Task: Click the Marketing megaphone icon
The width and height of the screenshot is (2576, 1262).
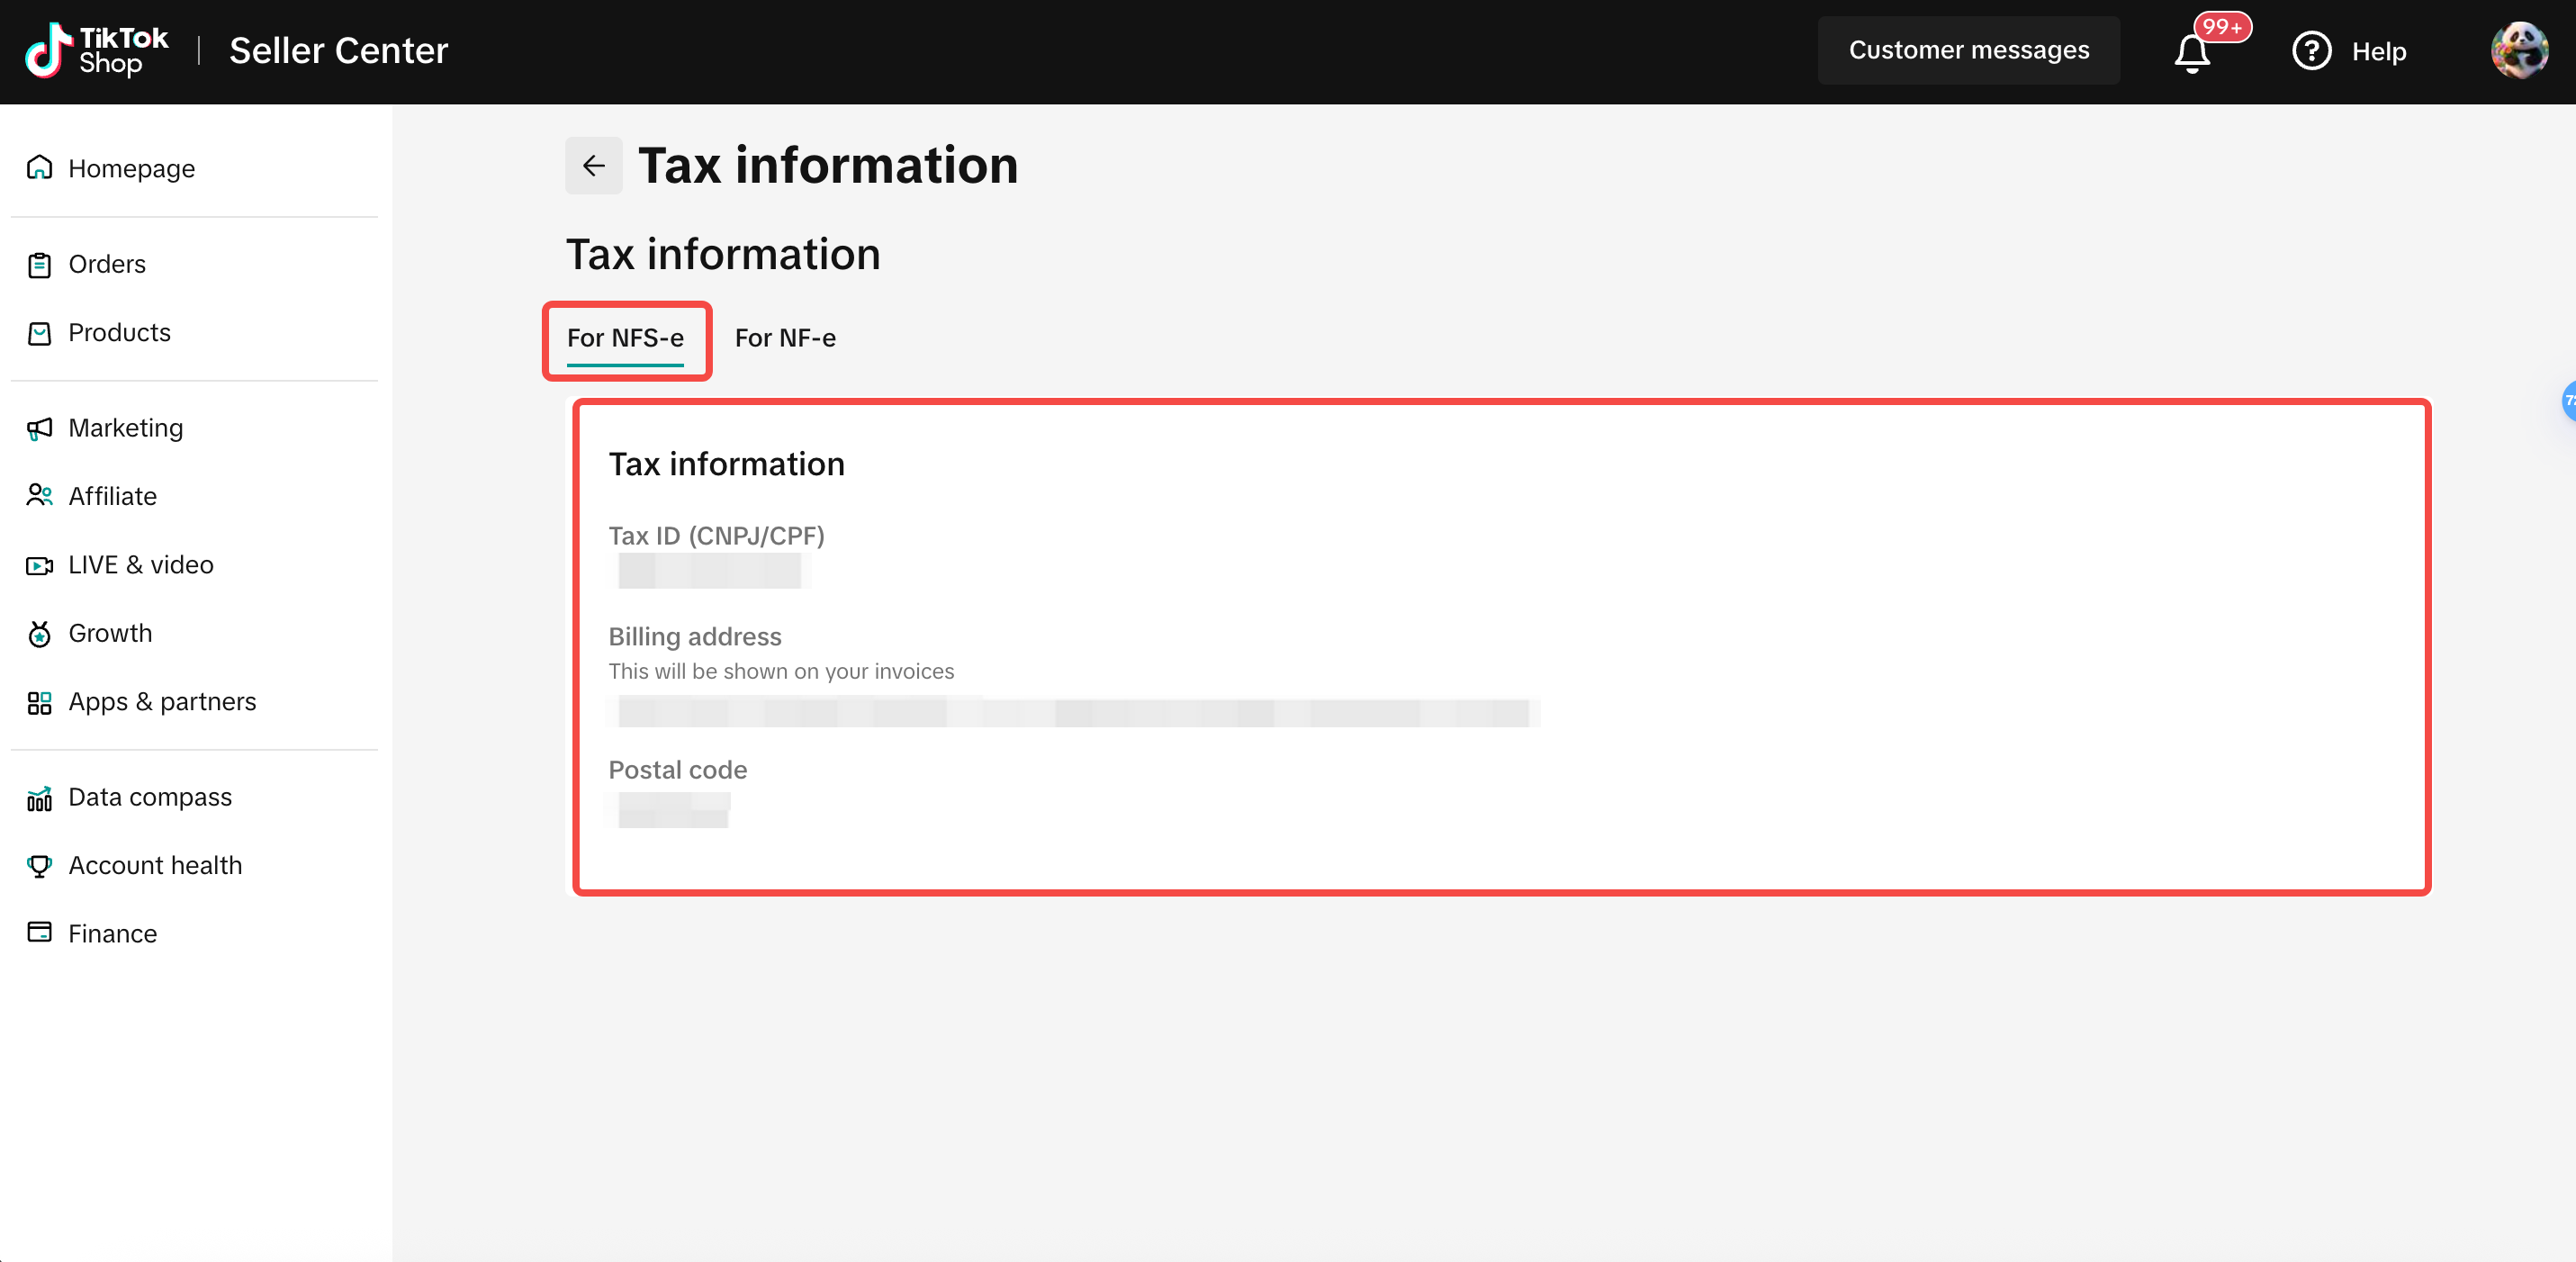Action: click(x=39, y=428)
